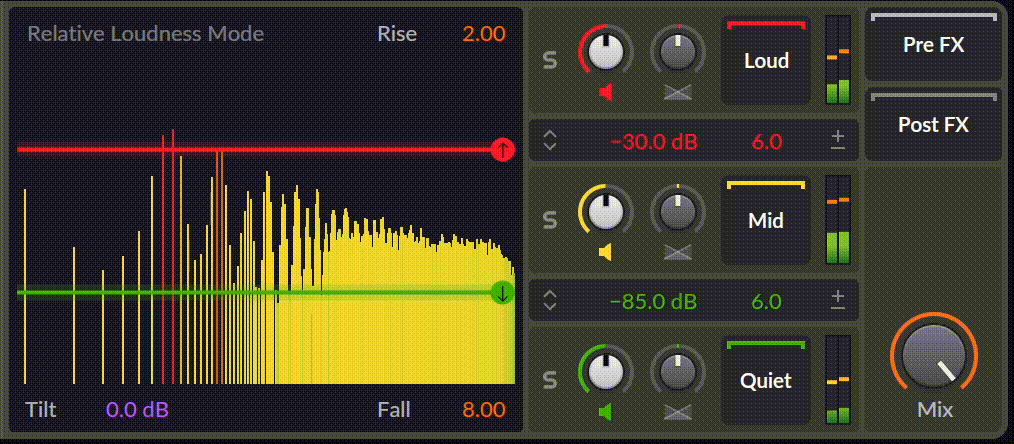1014x444 pixels.
Task: Click the gray knob beside Quiet gain
Action: 677,371
